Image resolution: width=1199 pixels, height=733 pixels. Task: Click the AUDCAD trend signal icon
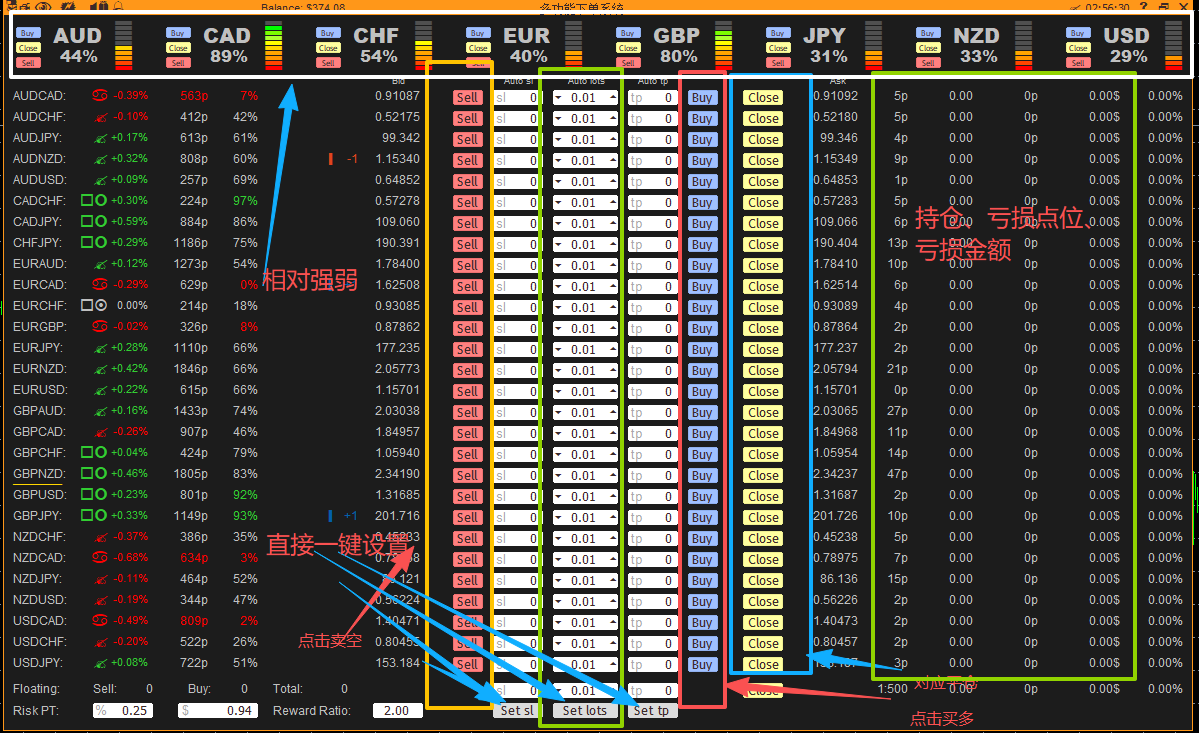(100, 96)
